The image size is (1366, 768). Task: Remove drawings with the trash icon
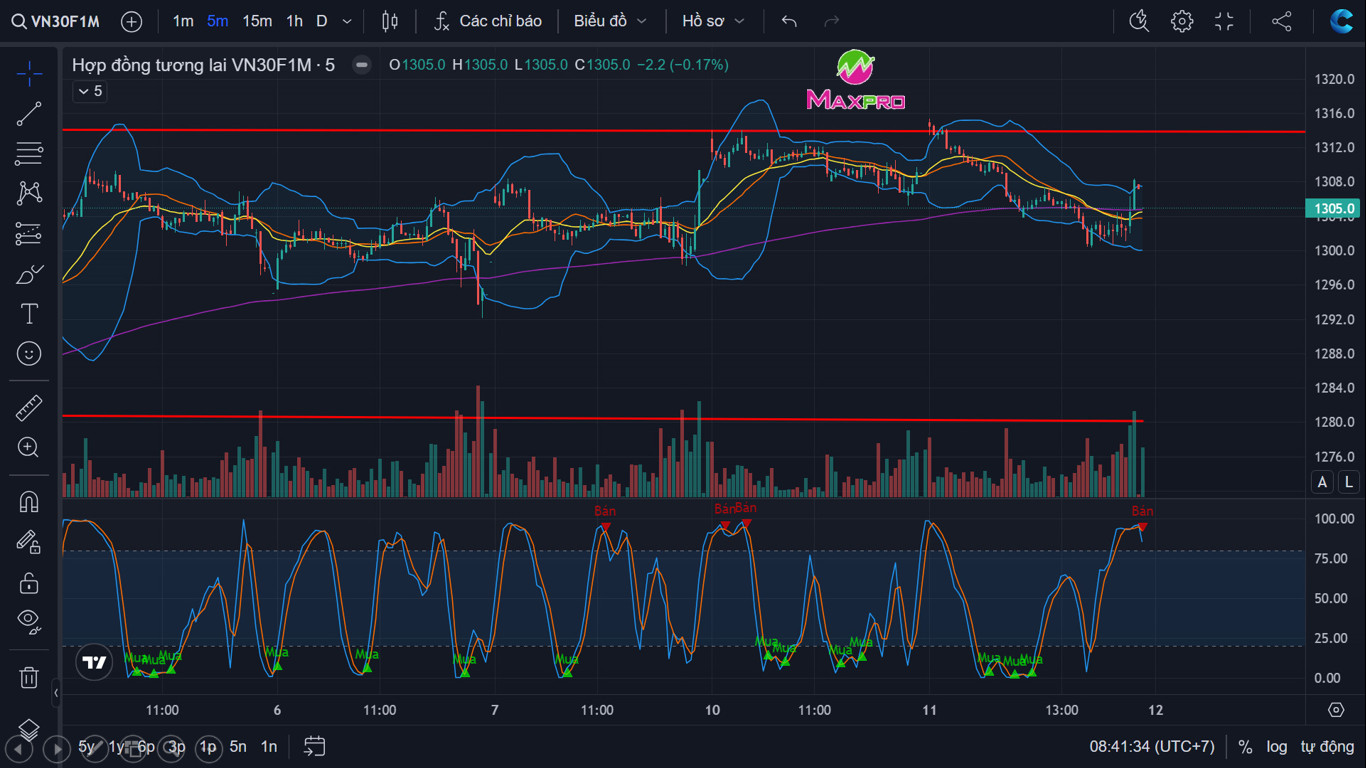pos(29,678)
